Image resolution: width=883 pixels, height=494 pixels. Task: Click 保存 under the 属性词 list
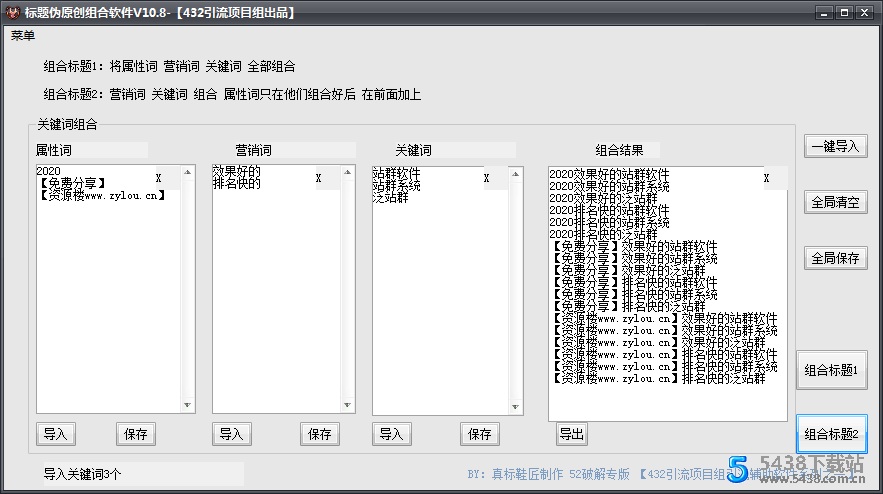pos(136,434)
